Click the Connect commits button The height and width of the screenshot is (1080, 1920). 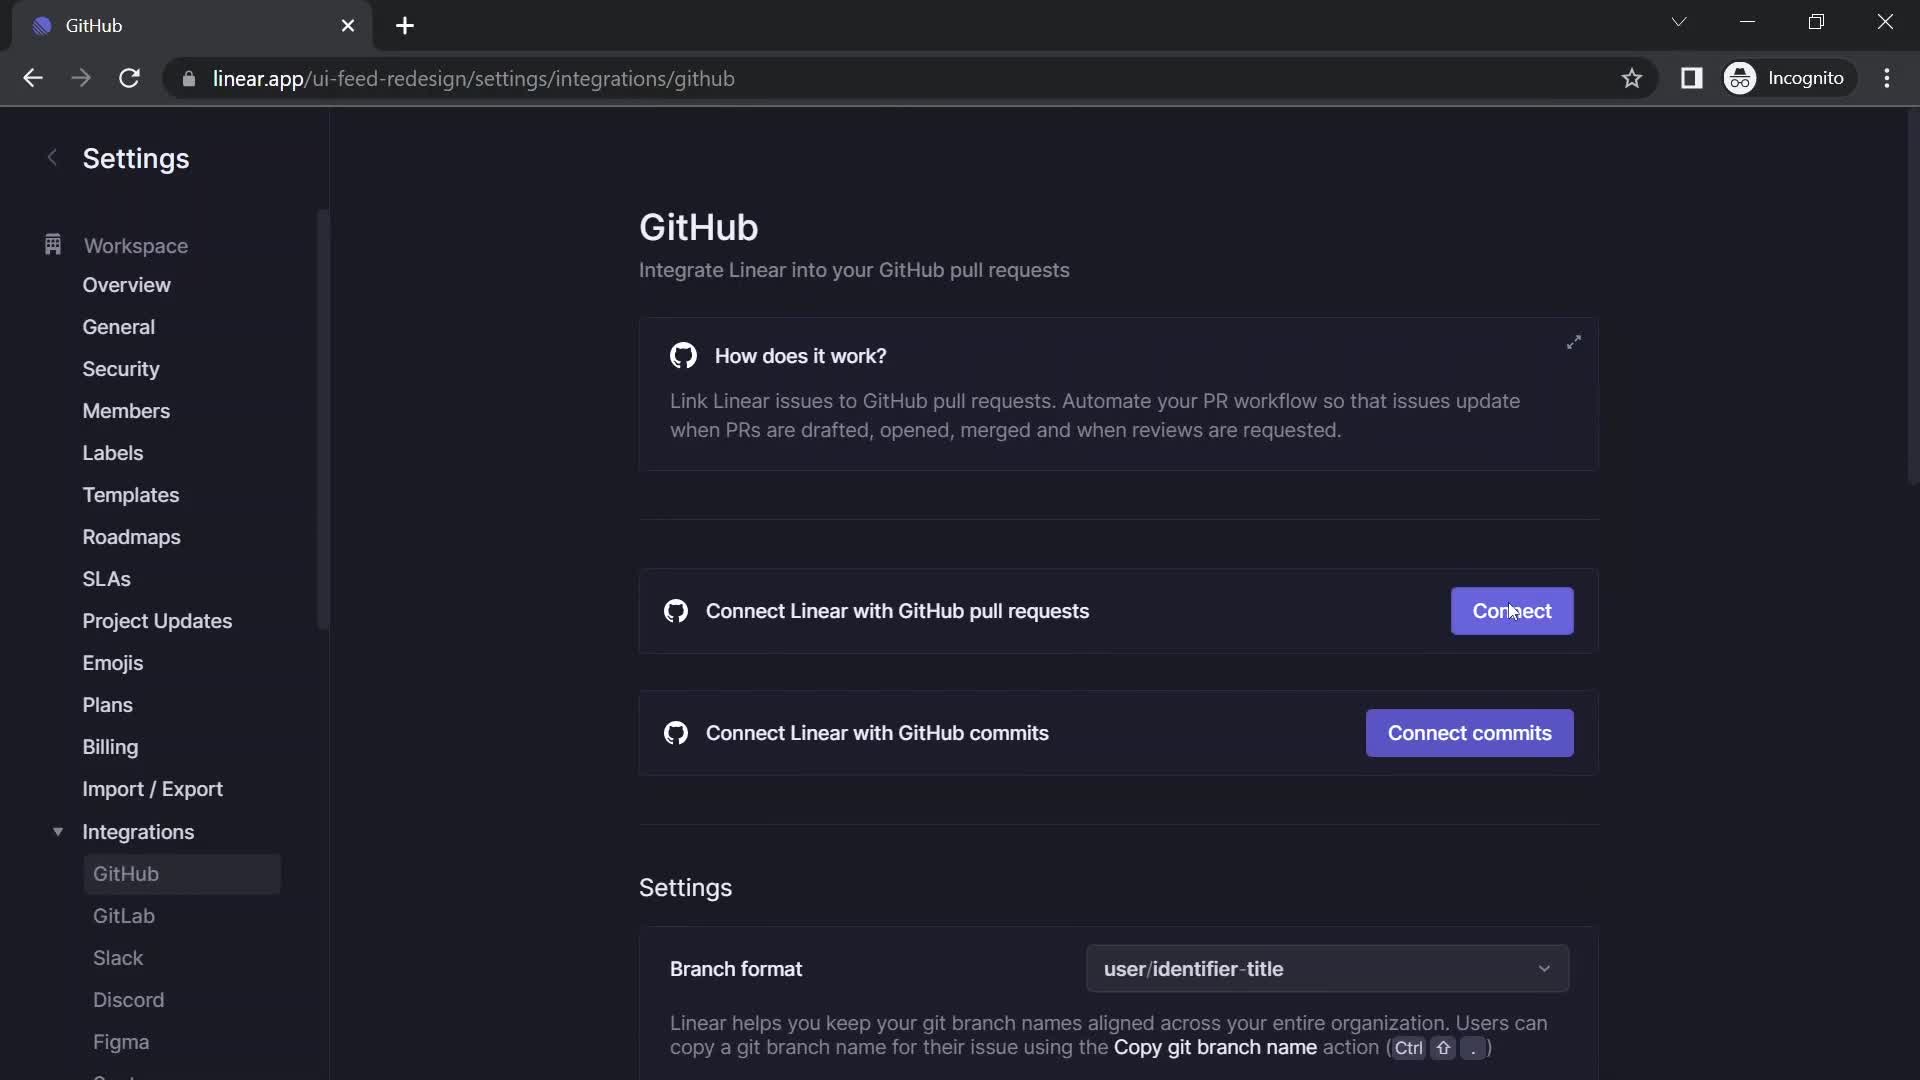tap(1469, 732)
